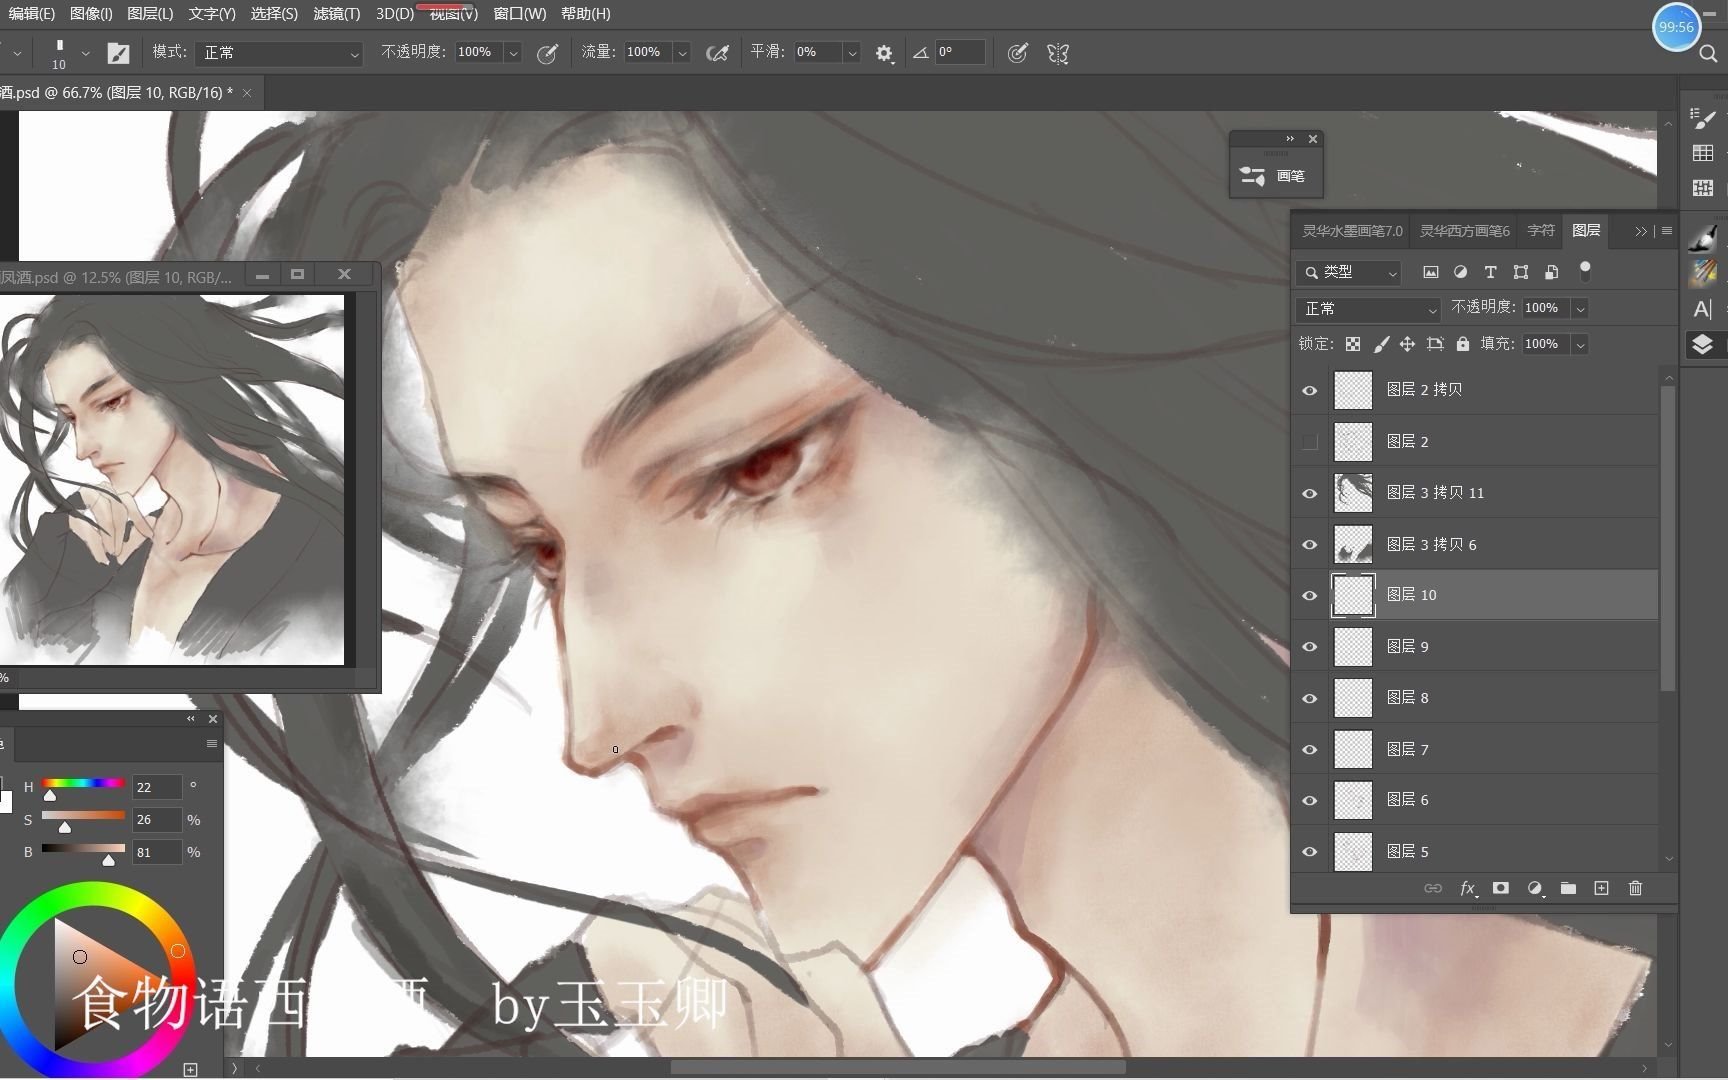Open brush preset picker arrow
The width and height of the screenshot is (1728, 1080).
click(86, 53)
